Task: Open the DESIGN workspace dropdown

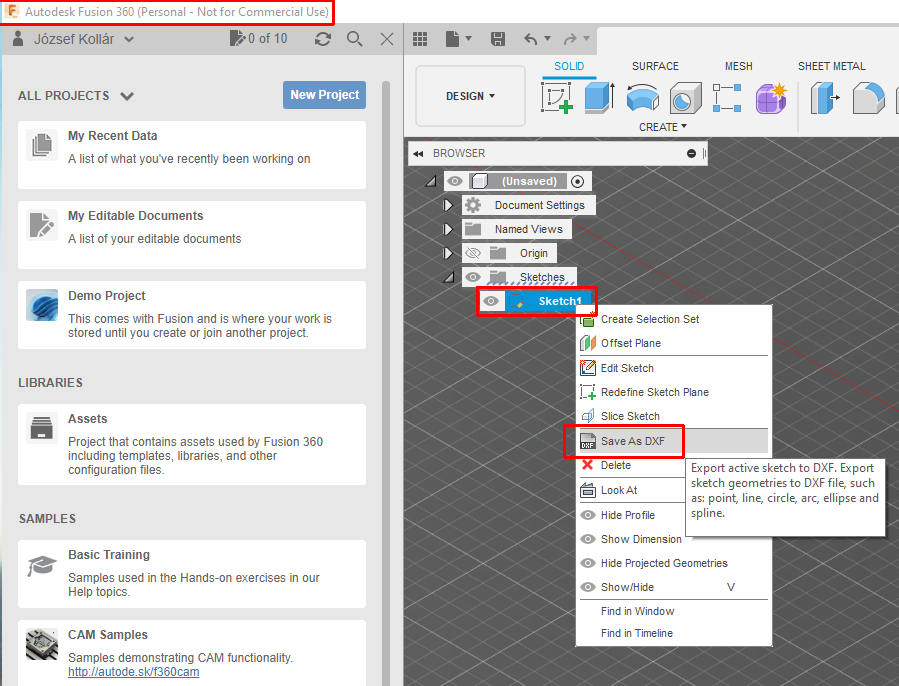Action: (470, 96)
